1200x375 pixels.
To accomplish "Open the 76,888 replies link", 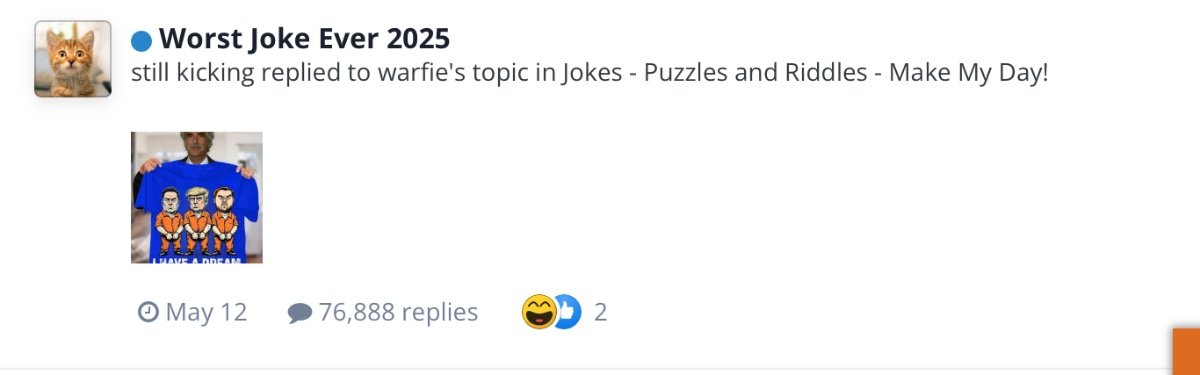I will (398, 313).
